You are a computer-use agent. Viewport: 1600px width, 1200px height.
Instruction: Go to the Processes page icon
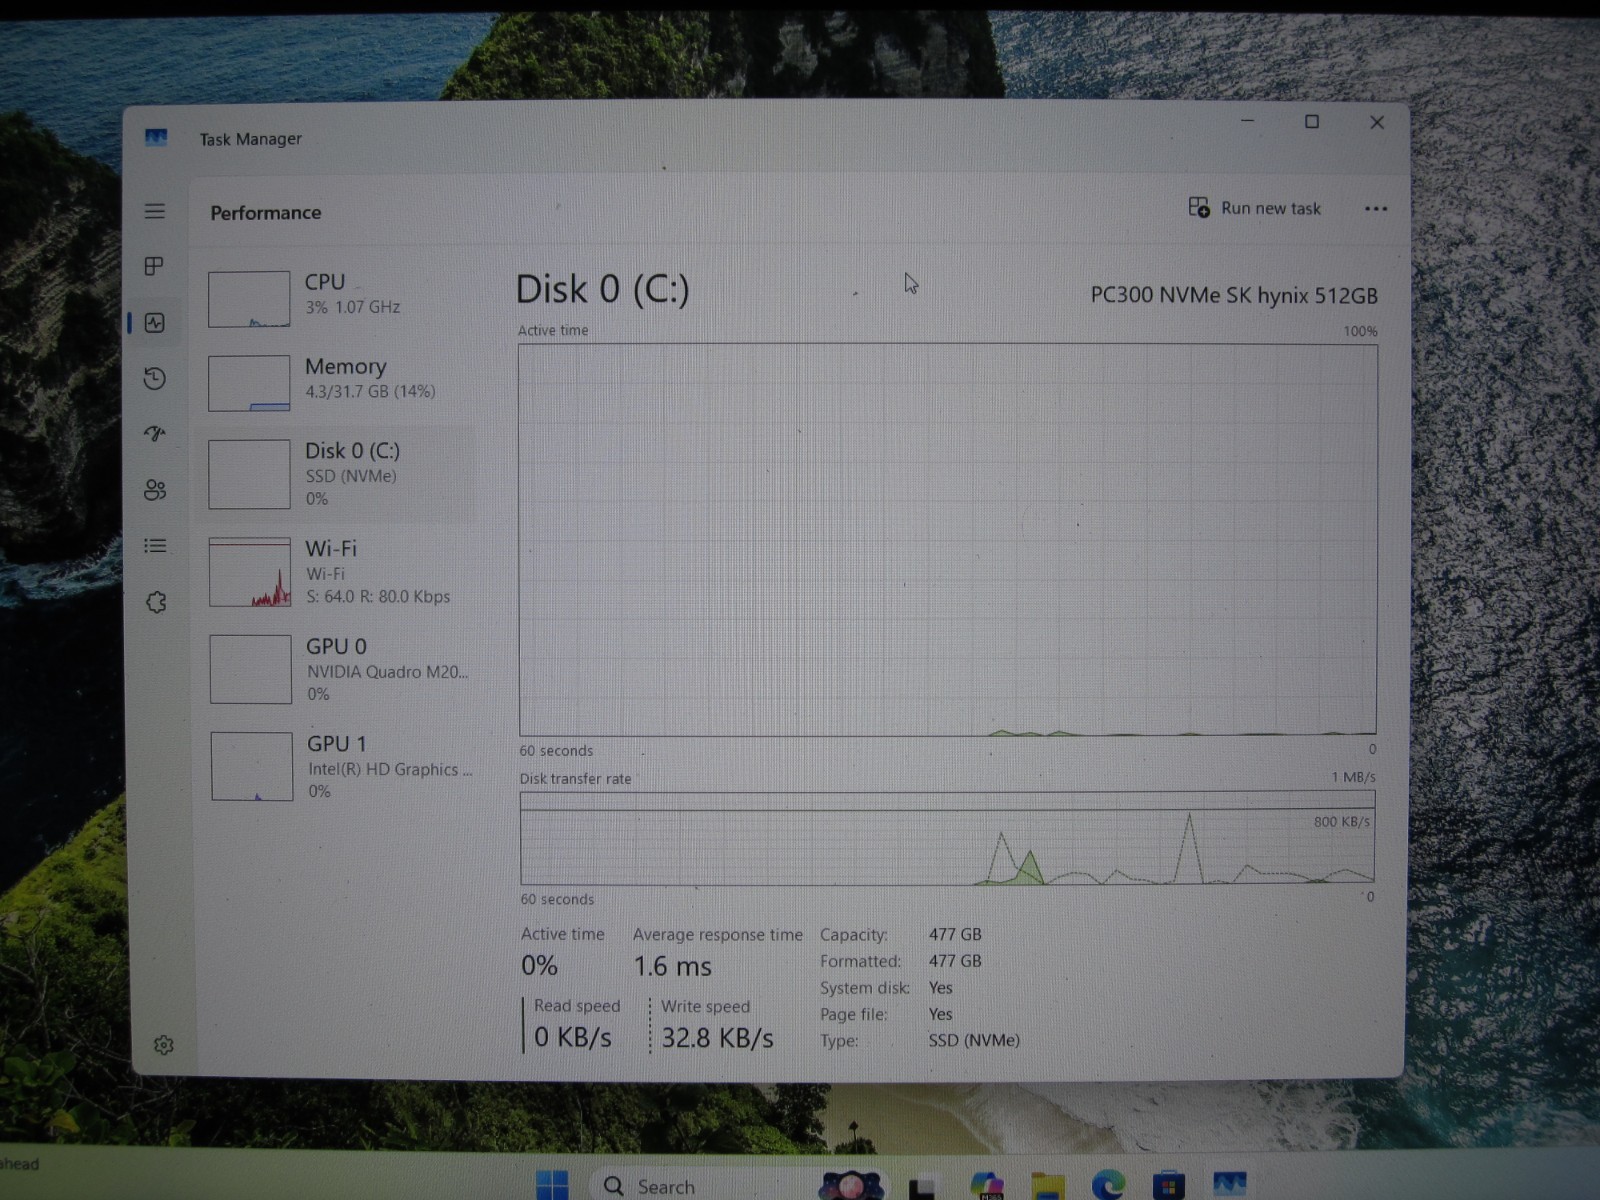click(x=154, y=266)
